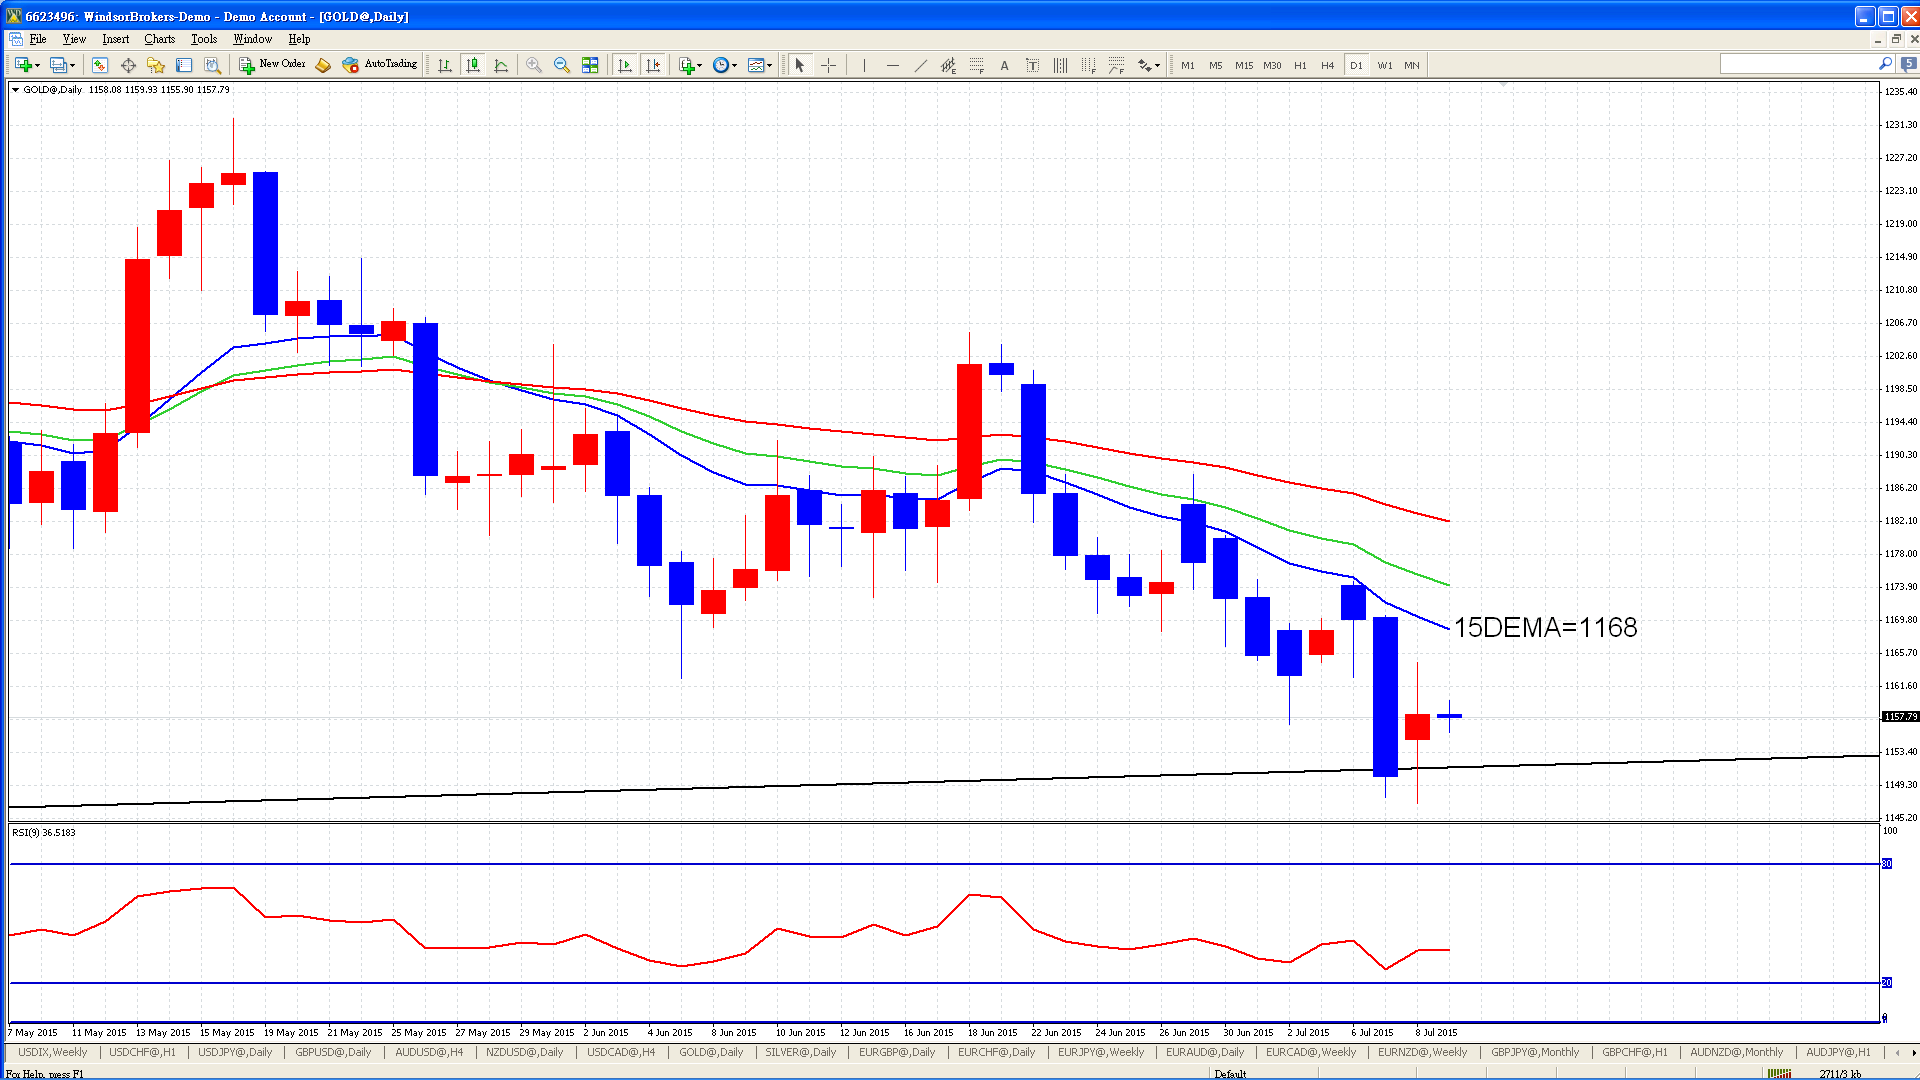Click the New Order button
This screenshot has width=1920, height=1080.
click(x=273, y=65)
